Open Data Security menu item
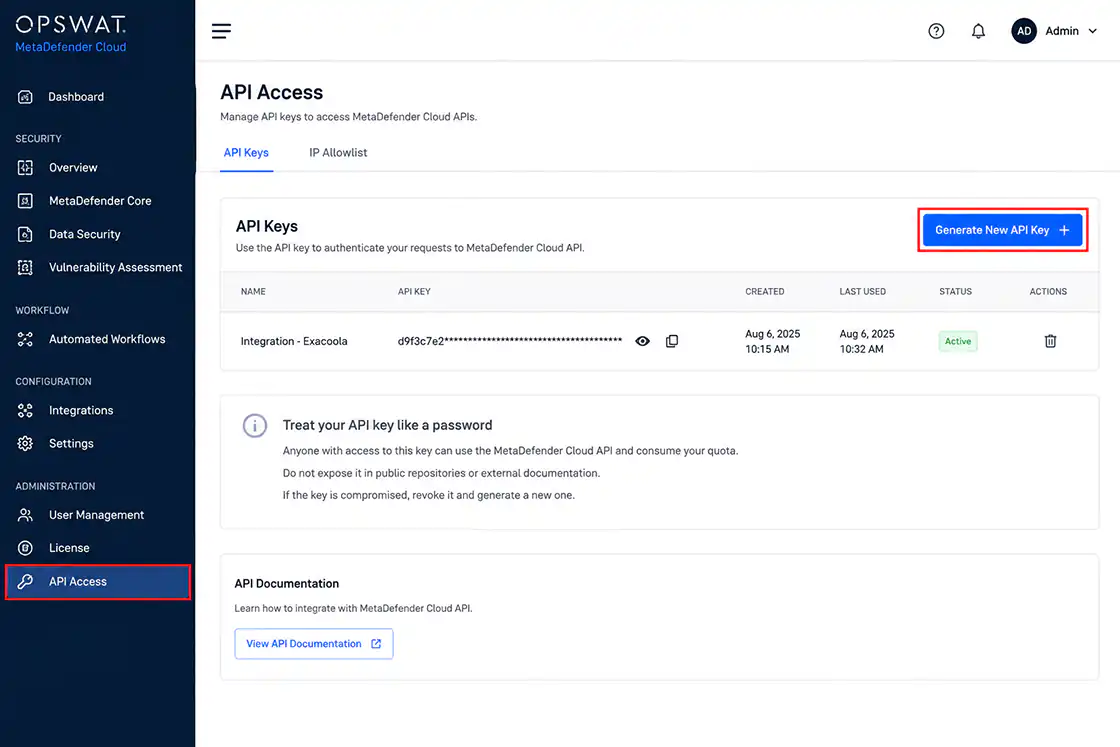1120x747 pixels. coord(84,234)
